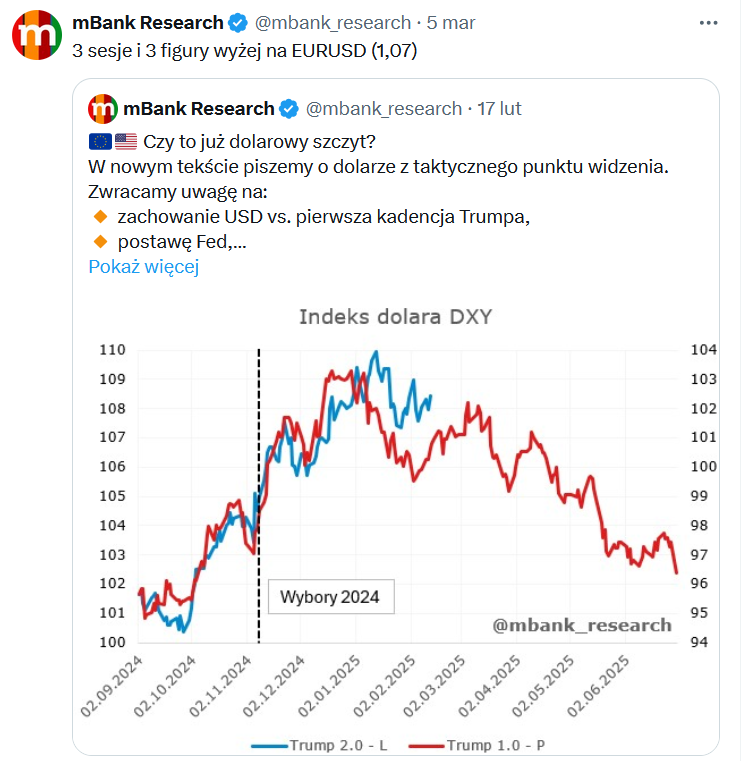Image resolution: width=742 pixels, height=761 pixels.
Task: Click the blue Trump 2.0 - L legend line
Action: coord(270,746)
